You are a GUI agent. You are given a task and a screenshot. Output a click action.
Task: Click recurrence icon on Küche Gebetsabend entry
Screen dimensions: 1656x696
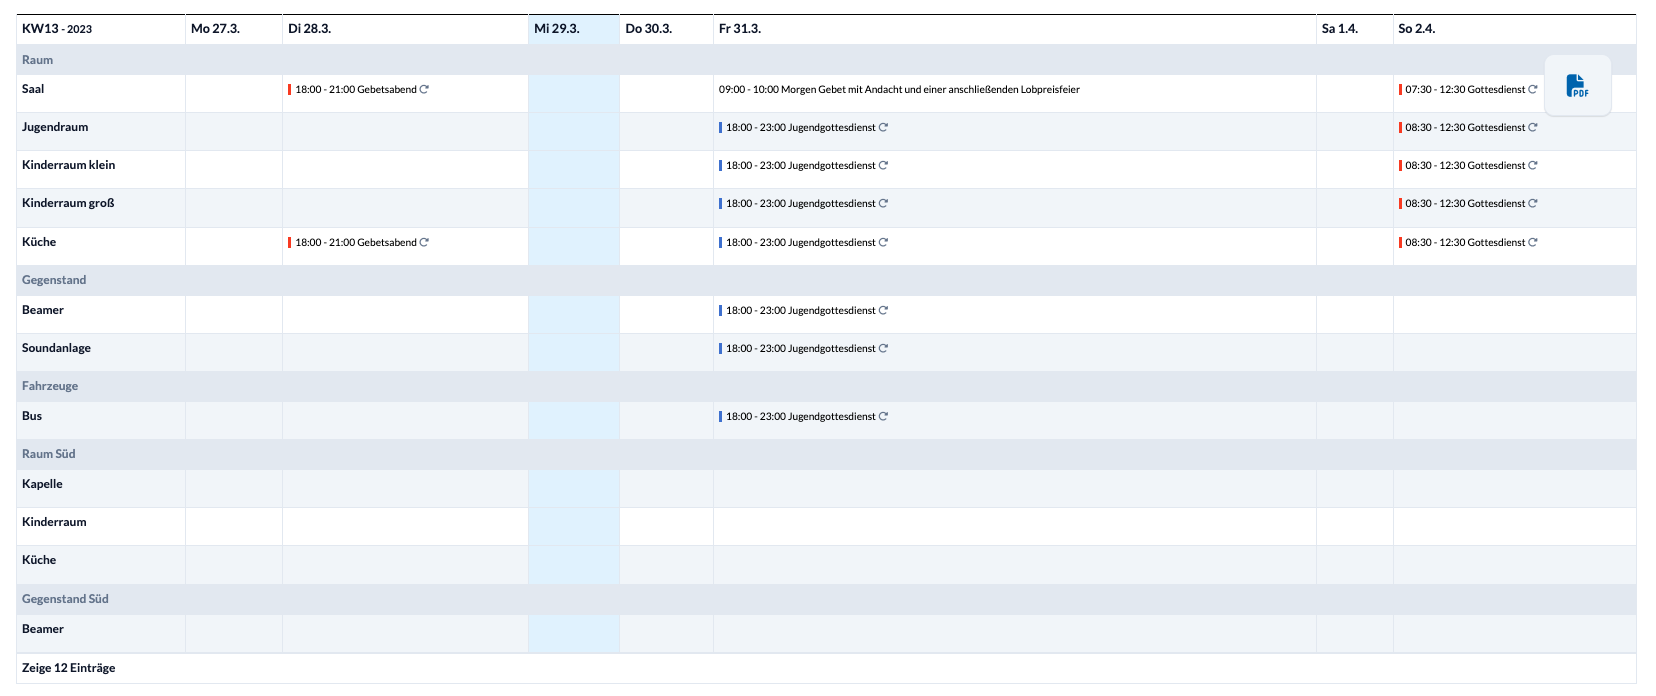(424, 242)
